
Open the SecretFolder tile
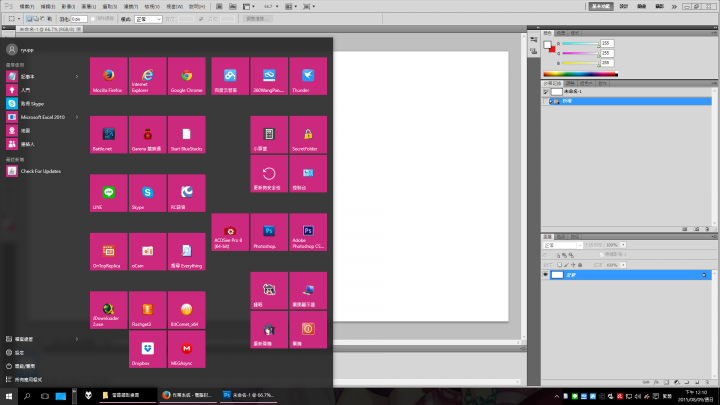coord(308,134)
